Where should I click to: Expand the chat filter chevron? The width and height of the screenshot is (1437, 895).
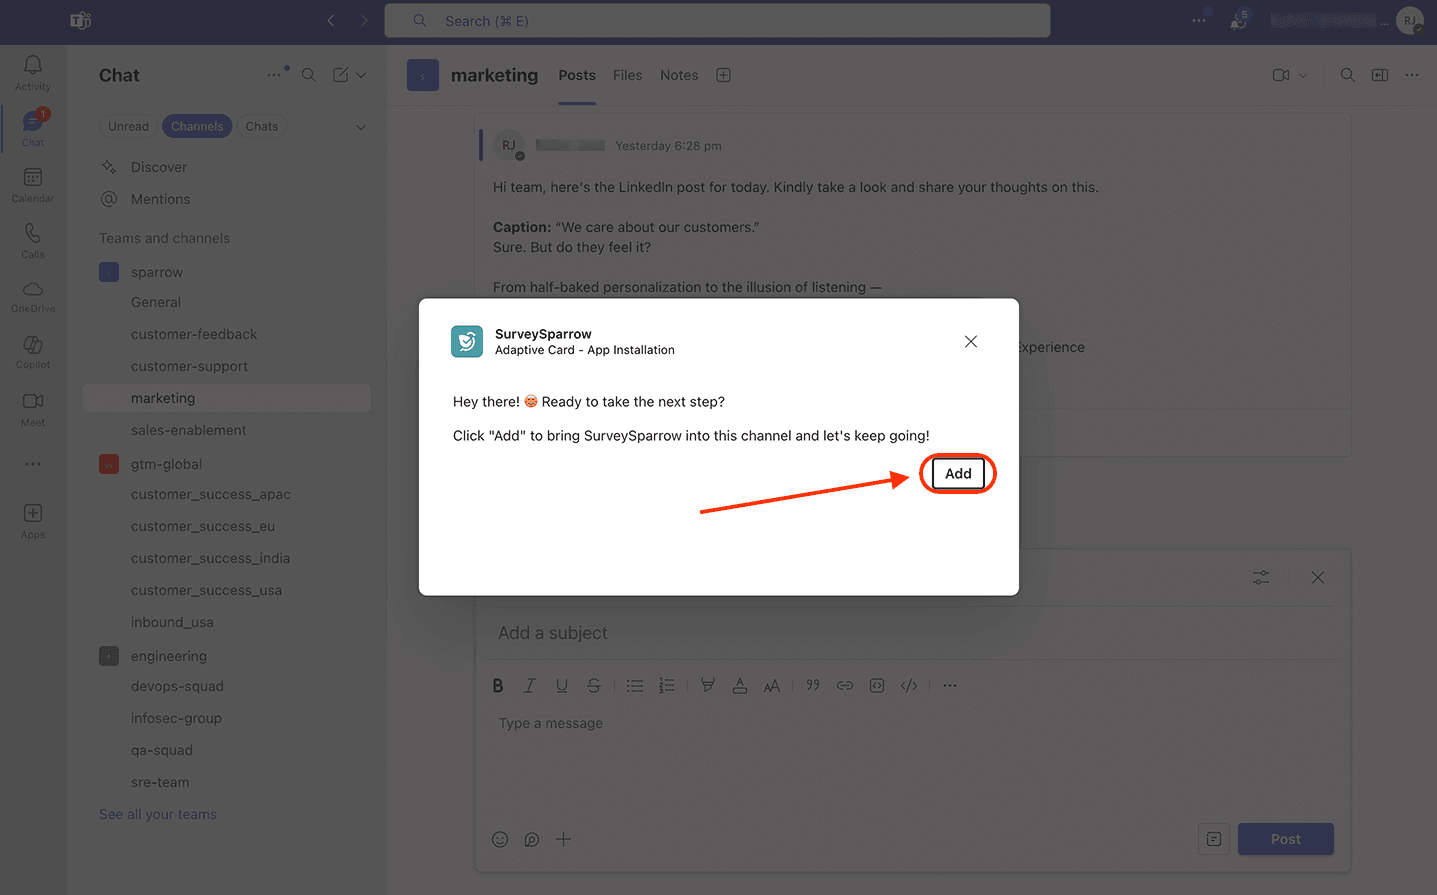pyautogui.click(x=361, y=127)
